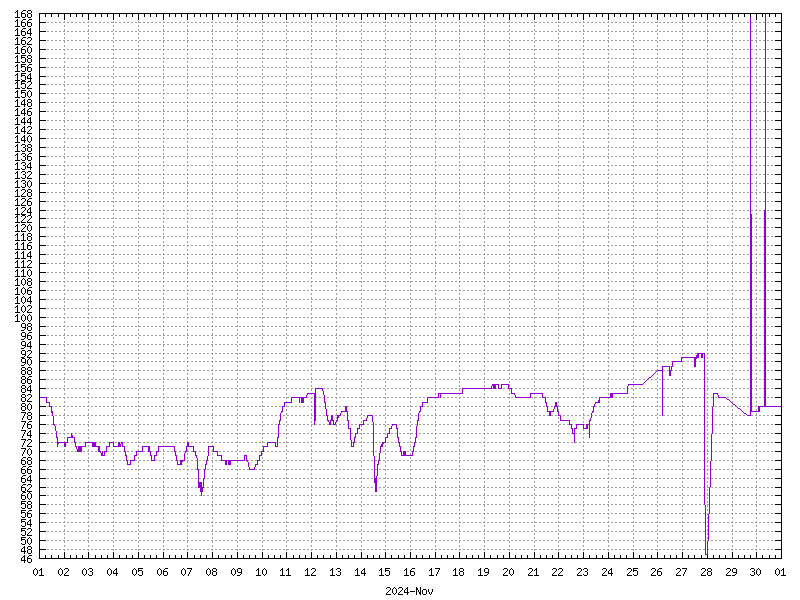
Task: Click the x-axis date "28"
Action: (x=707, y=572)
